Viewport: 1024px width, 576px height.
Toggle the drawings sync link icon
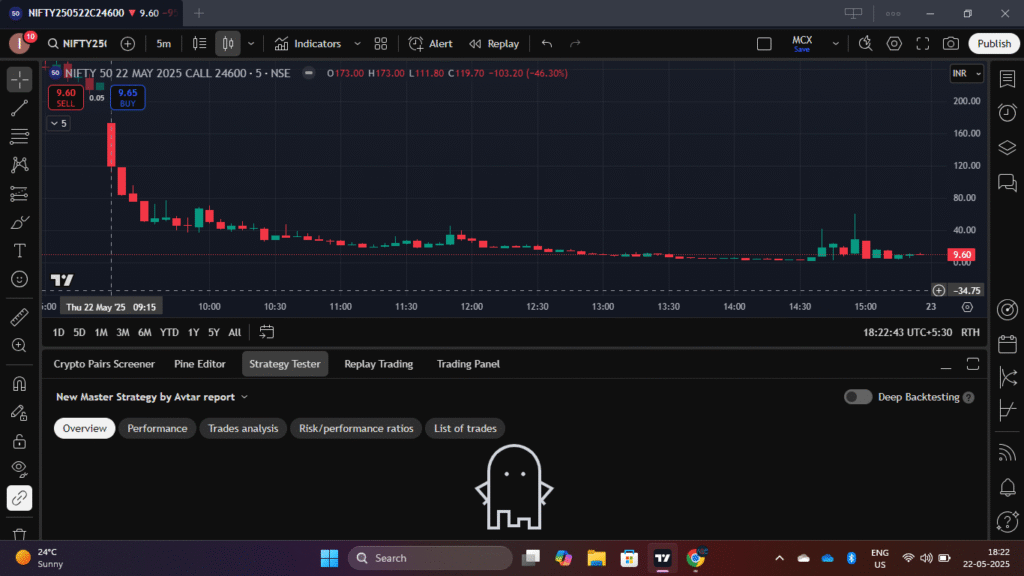click(x=20, y=498)
